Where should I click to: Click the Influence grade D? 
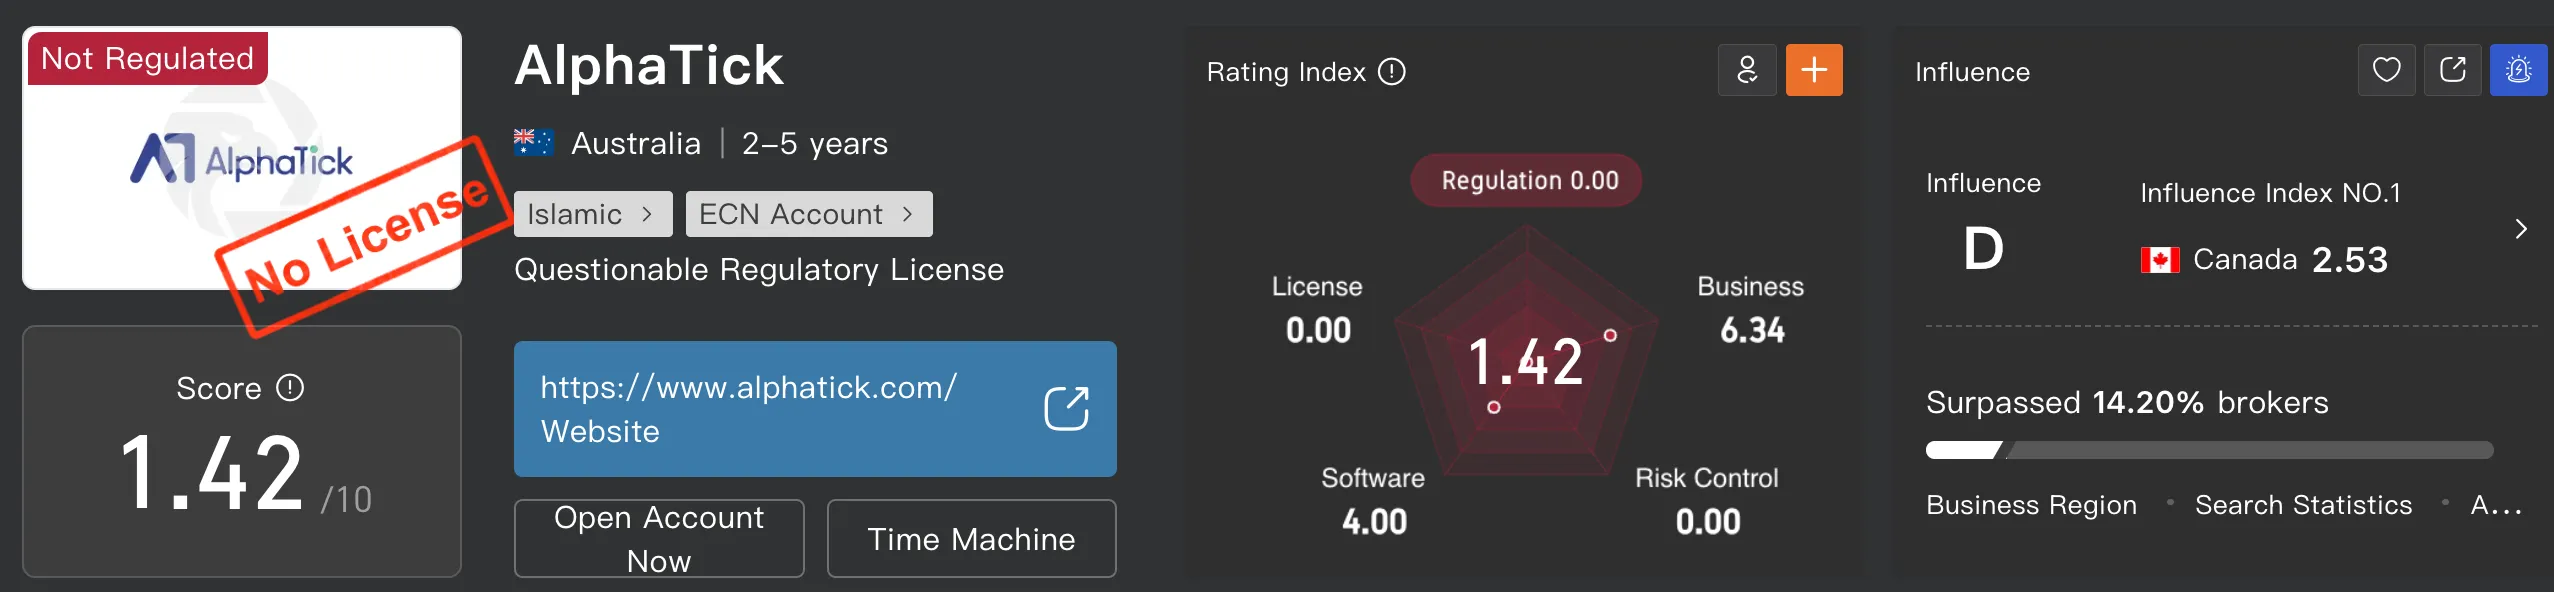[1983, 248]
